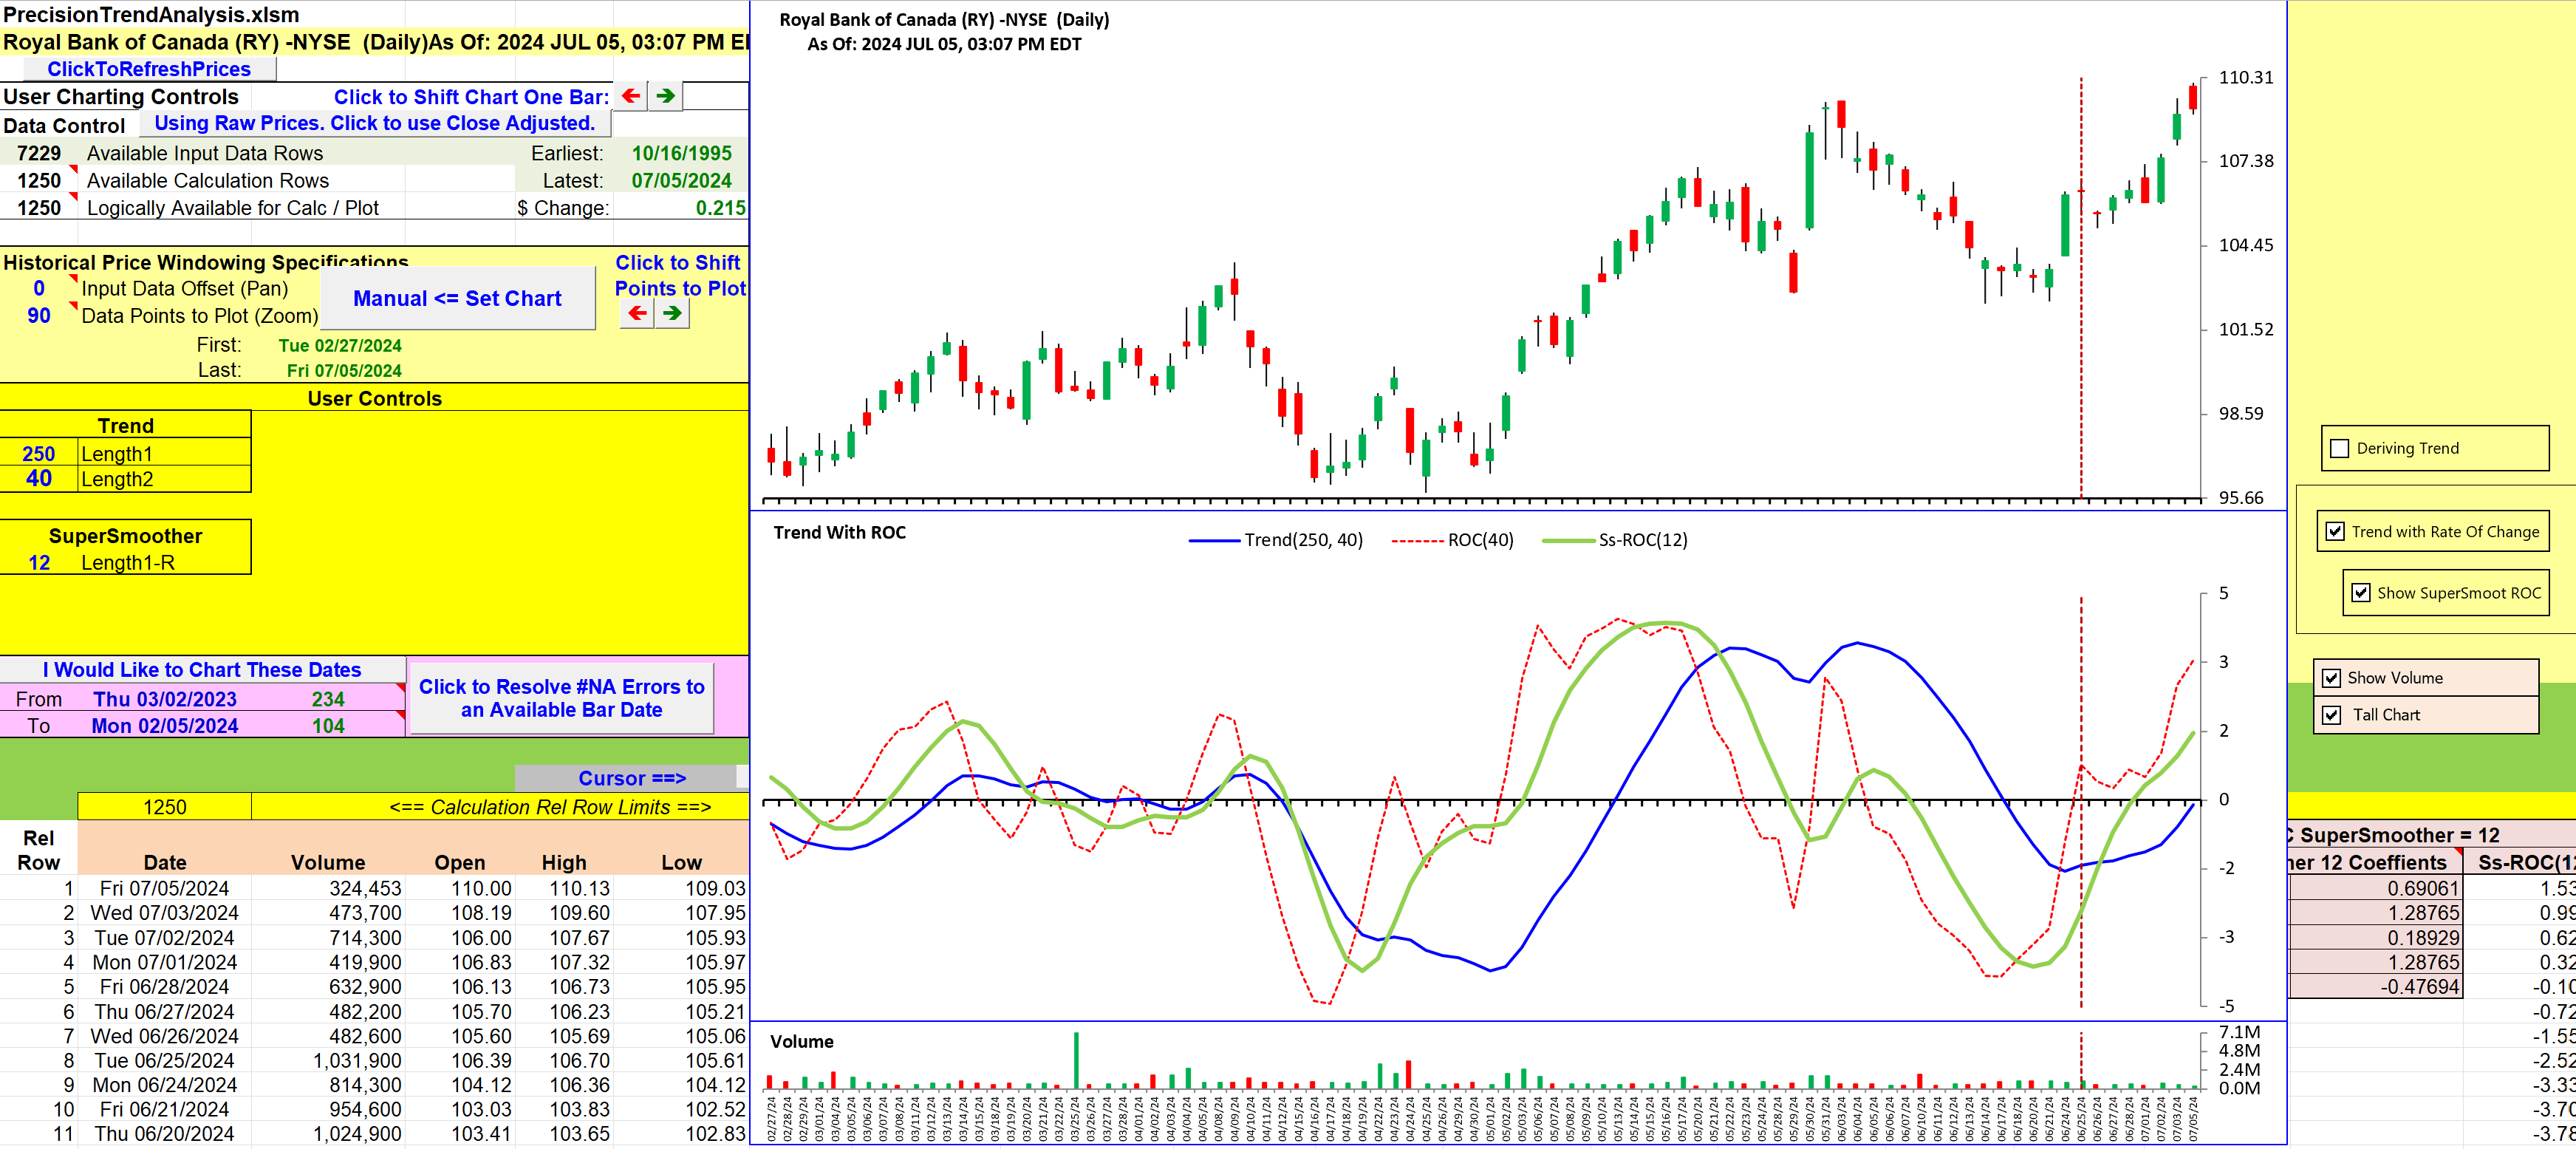Select the open price 106.00 cell

(x=460, y=937)
